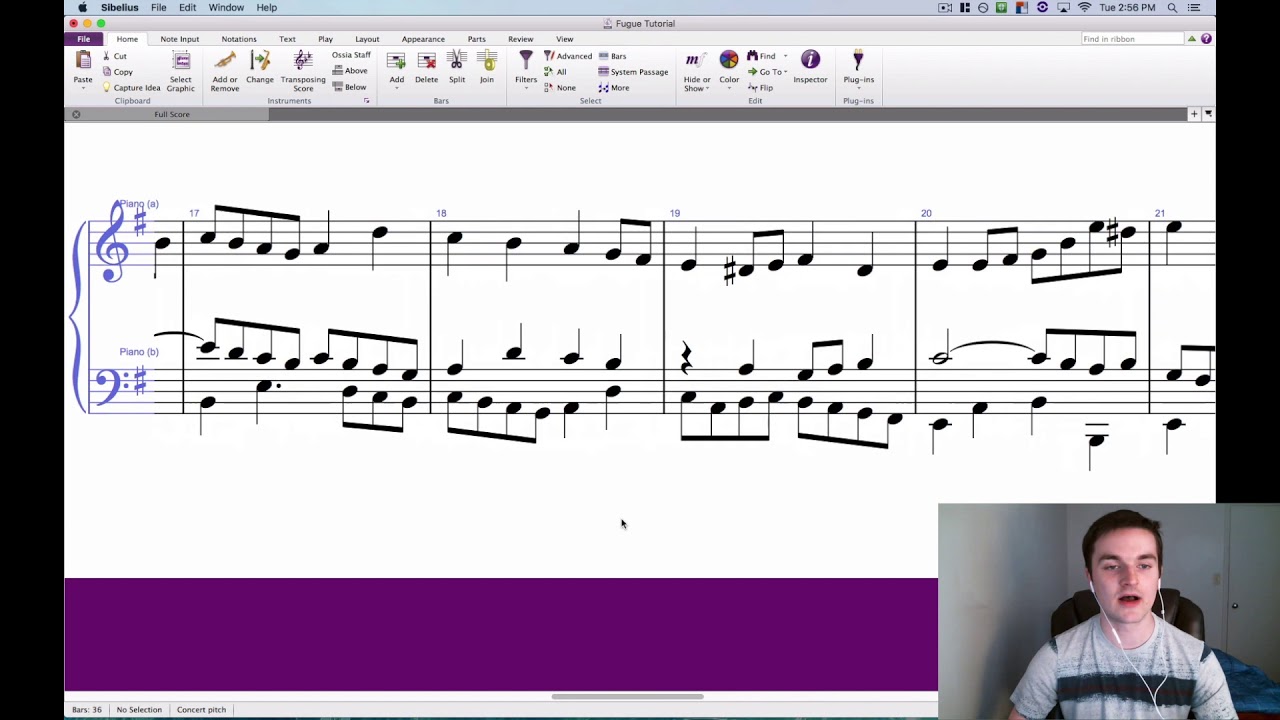
Task: Click in Find in ribbon field
Action: click(1132, 39)
